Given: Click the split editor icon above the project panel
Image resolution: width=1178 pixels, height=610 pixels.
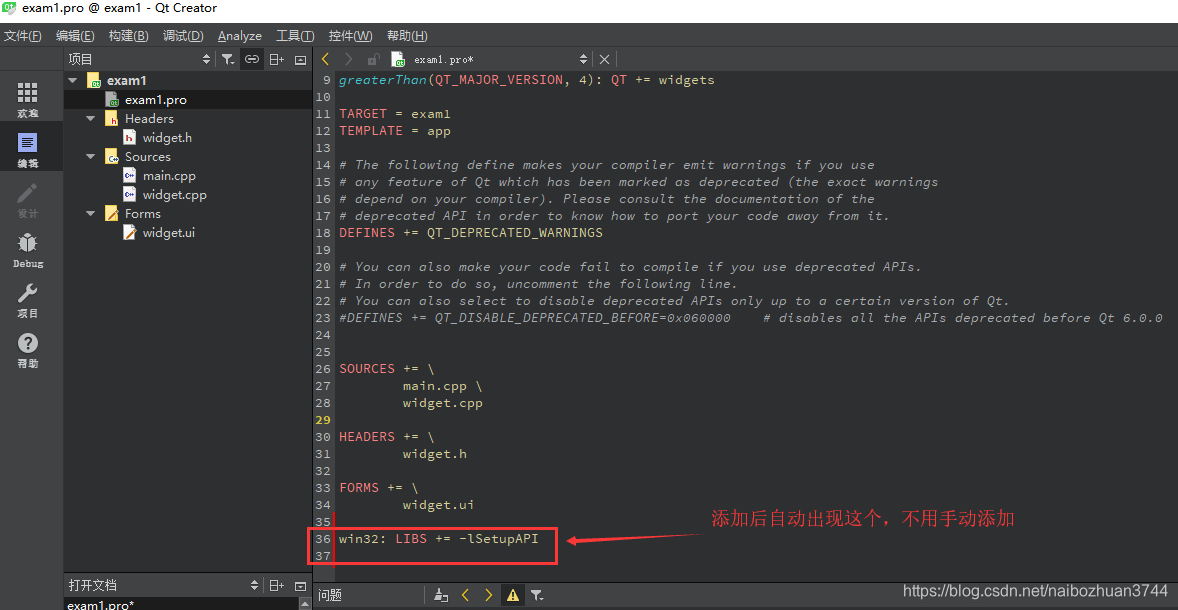Looking at the screenshot, I should (276, 59).
